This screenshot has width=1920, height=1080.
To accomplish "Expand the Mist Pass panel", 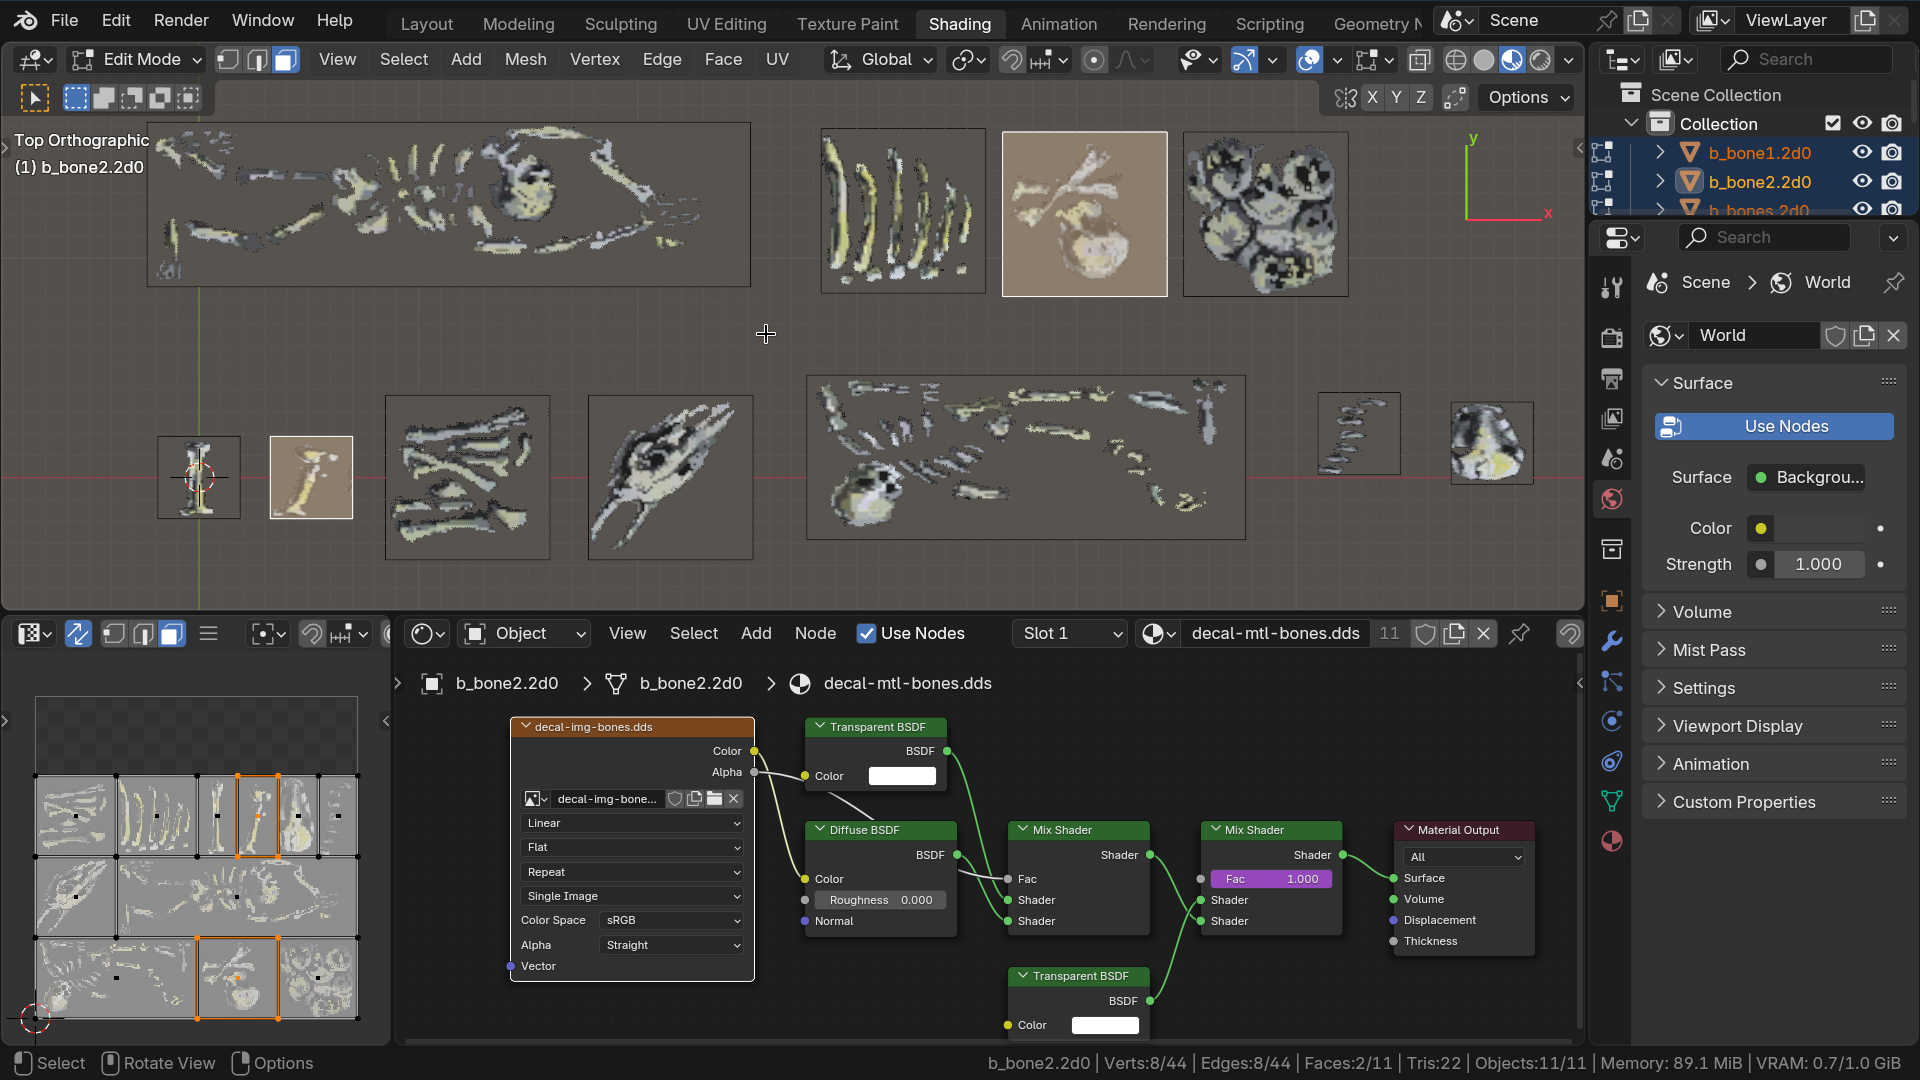I will pyautogui.click(x=1709, y=650).
